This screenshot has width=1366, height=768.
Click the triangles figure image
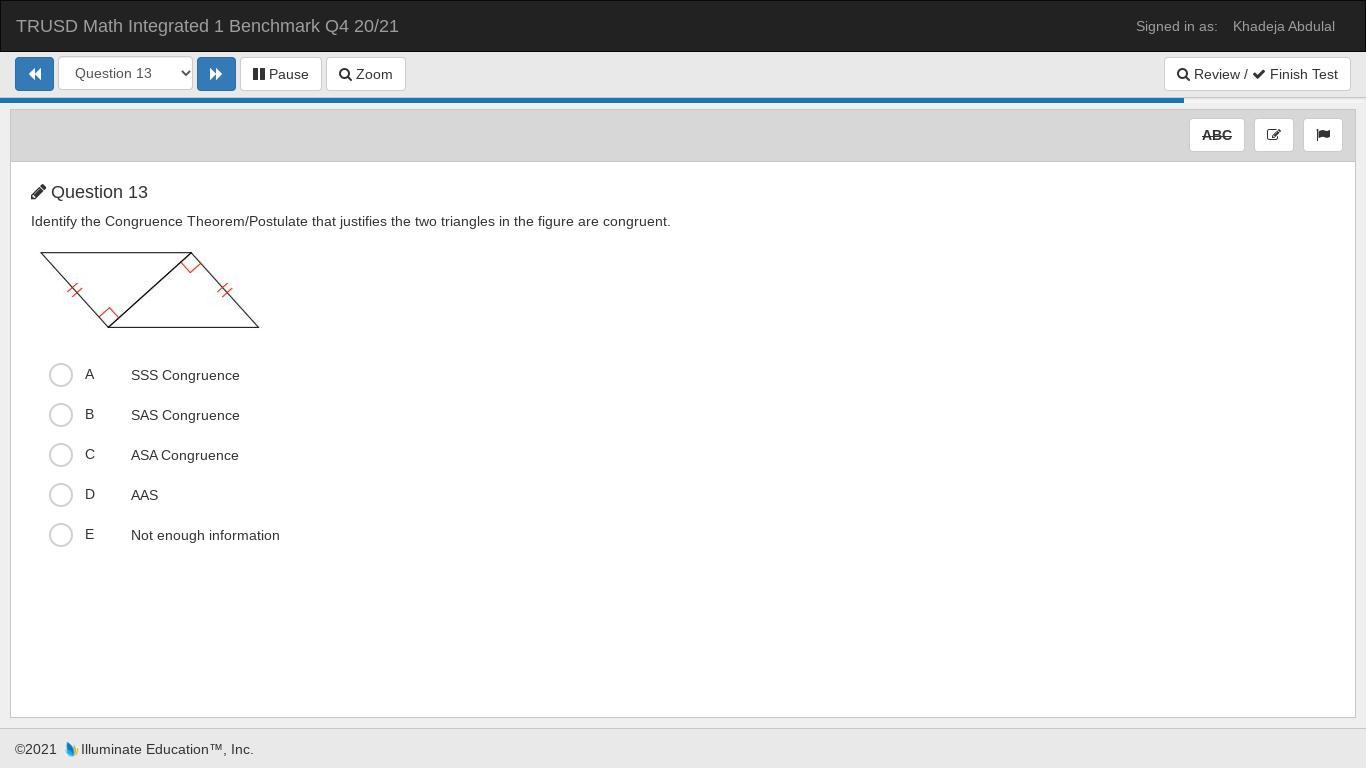point(150,290)
